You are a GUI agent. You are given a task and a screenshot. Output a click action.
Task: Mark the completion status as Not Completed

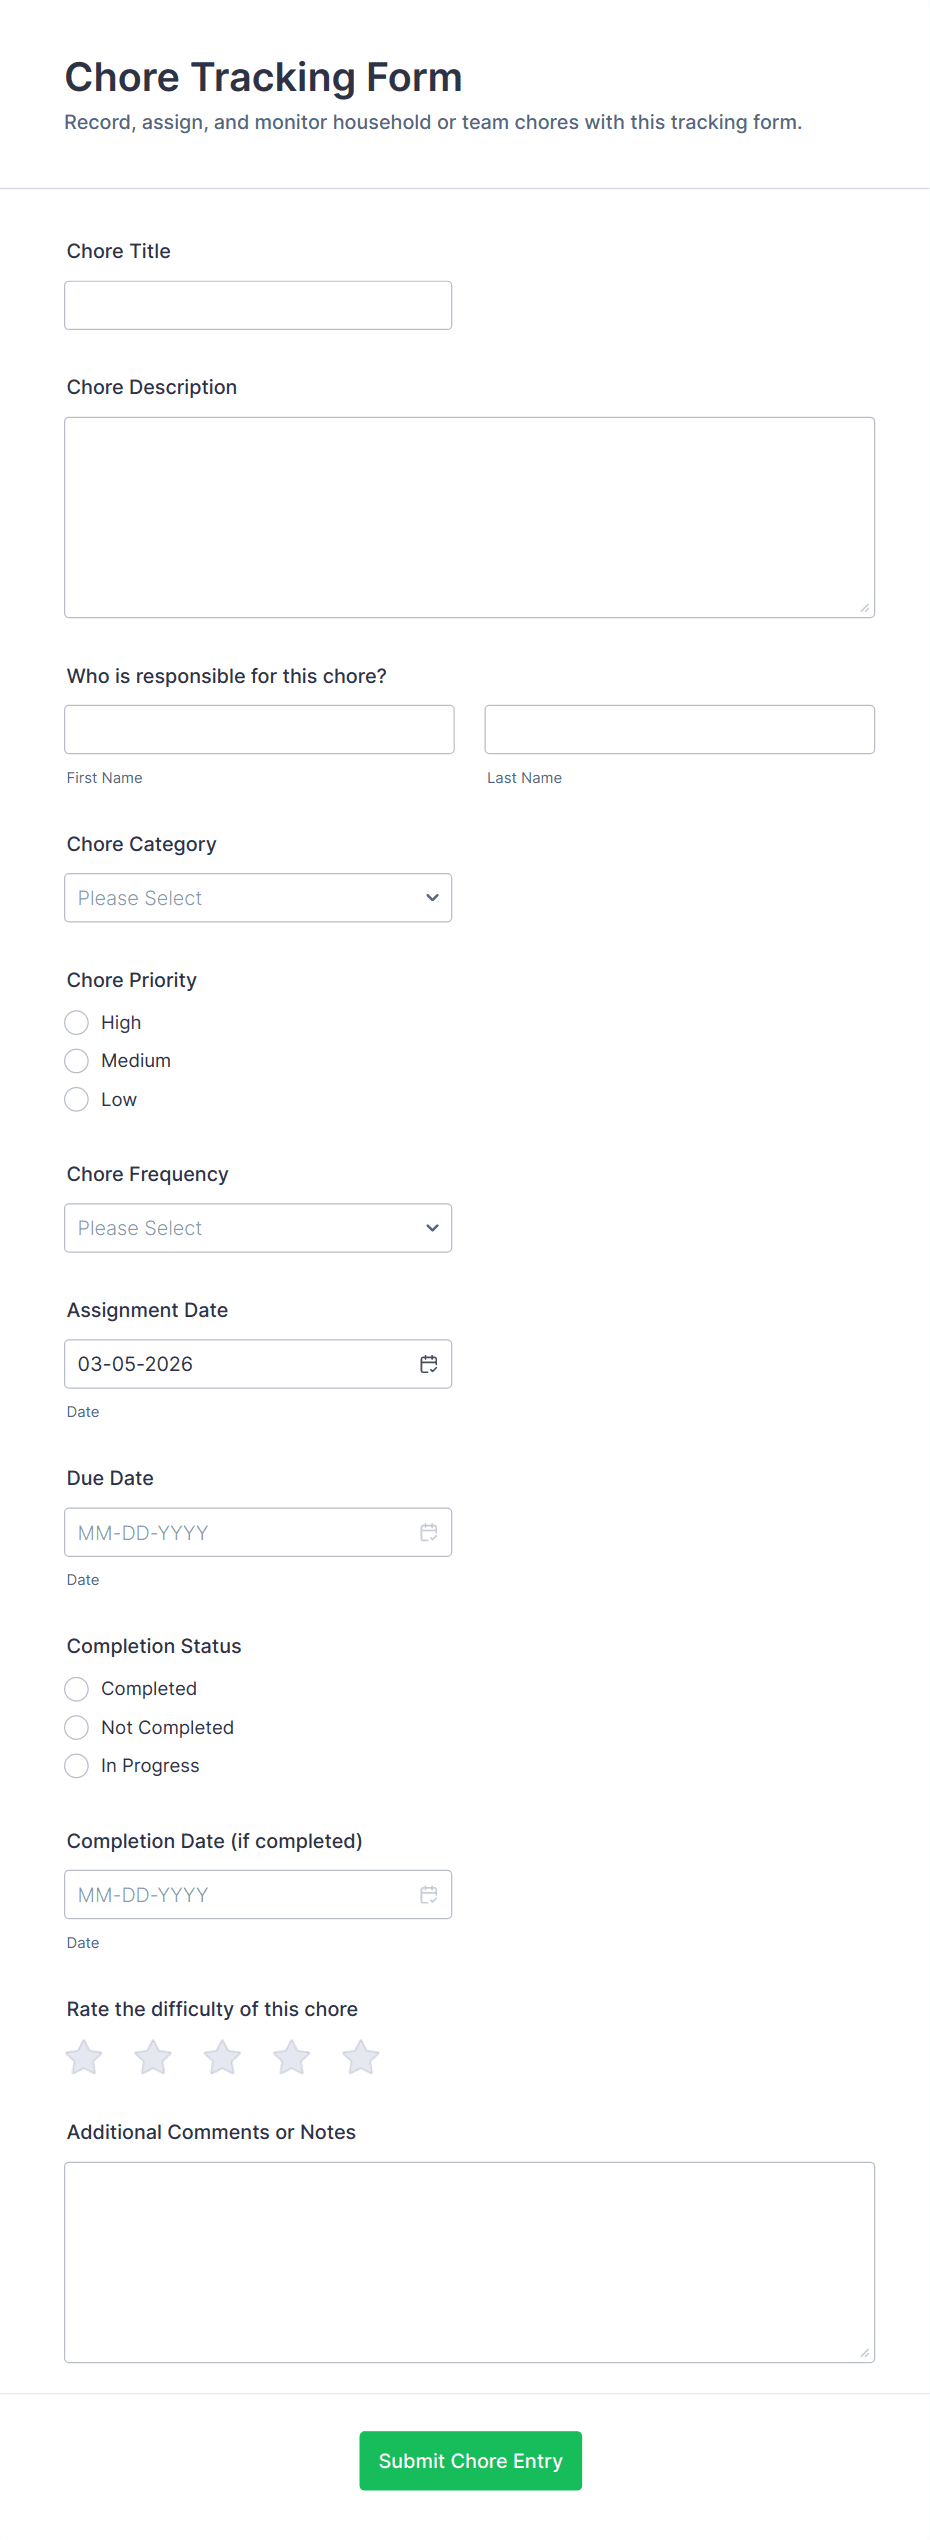point(76,1727)
